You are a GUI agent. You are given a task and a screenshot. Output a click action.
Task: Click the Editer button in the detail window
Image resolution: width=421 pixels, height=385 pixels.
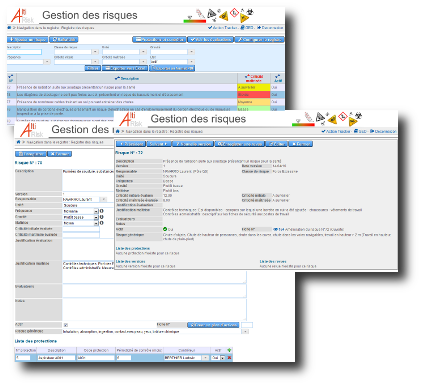276,144
